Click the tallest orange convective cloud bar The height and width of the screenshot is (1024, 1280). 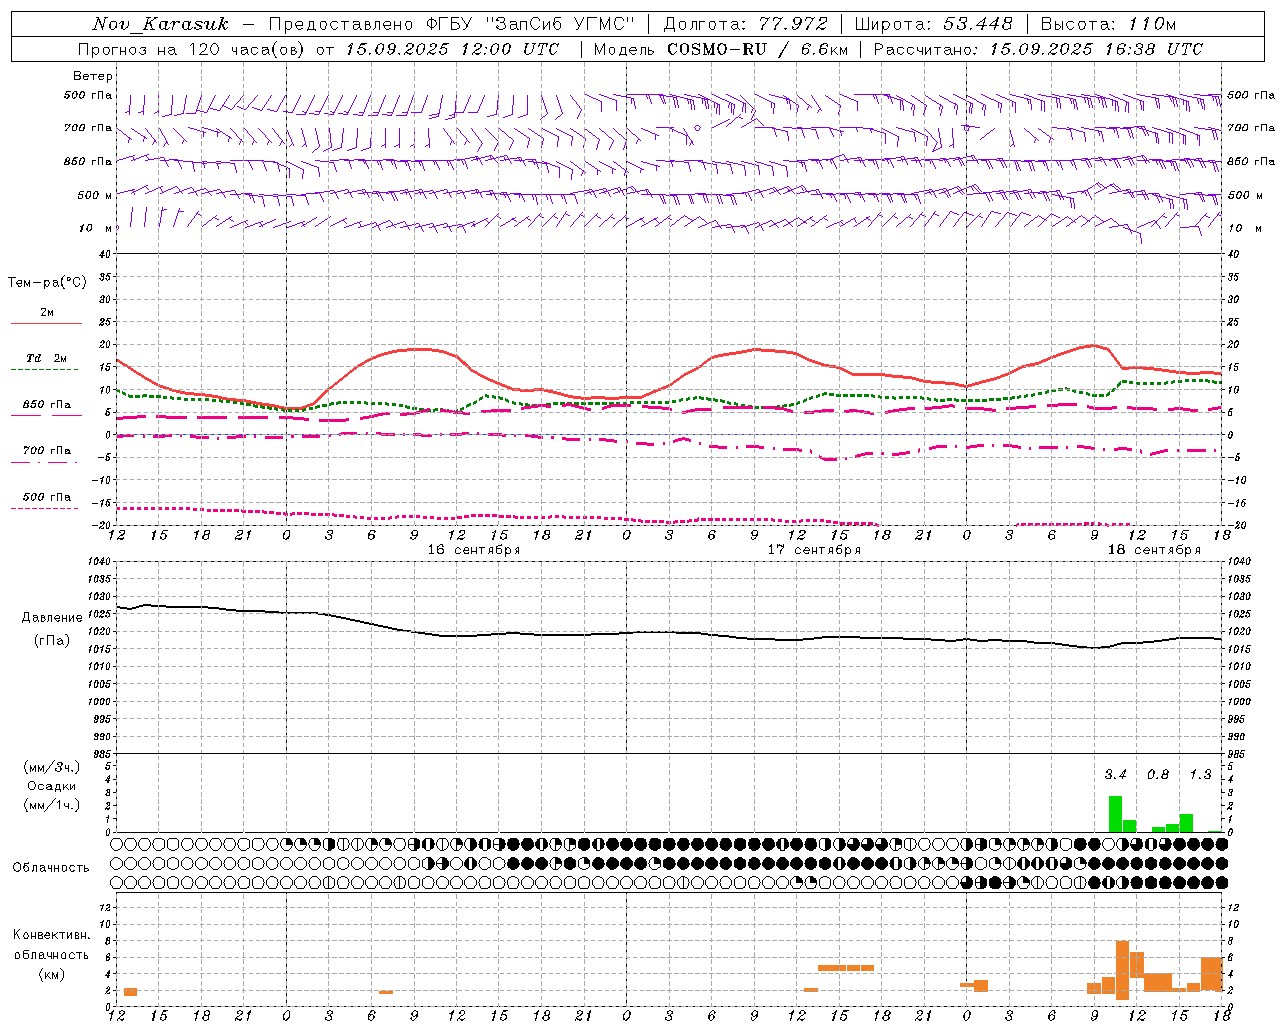1122,970
